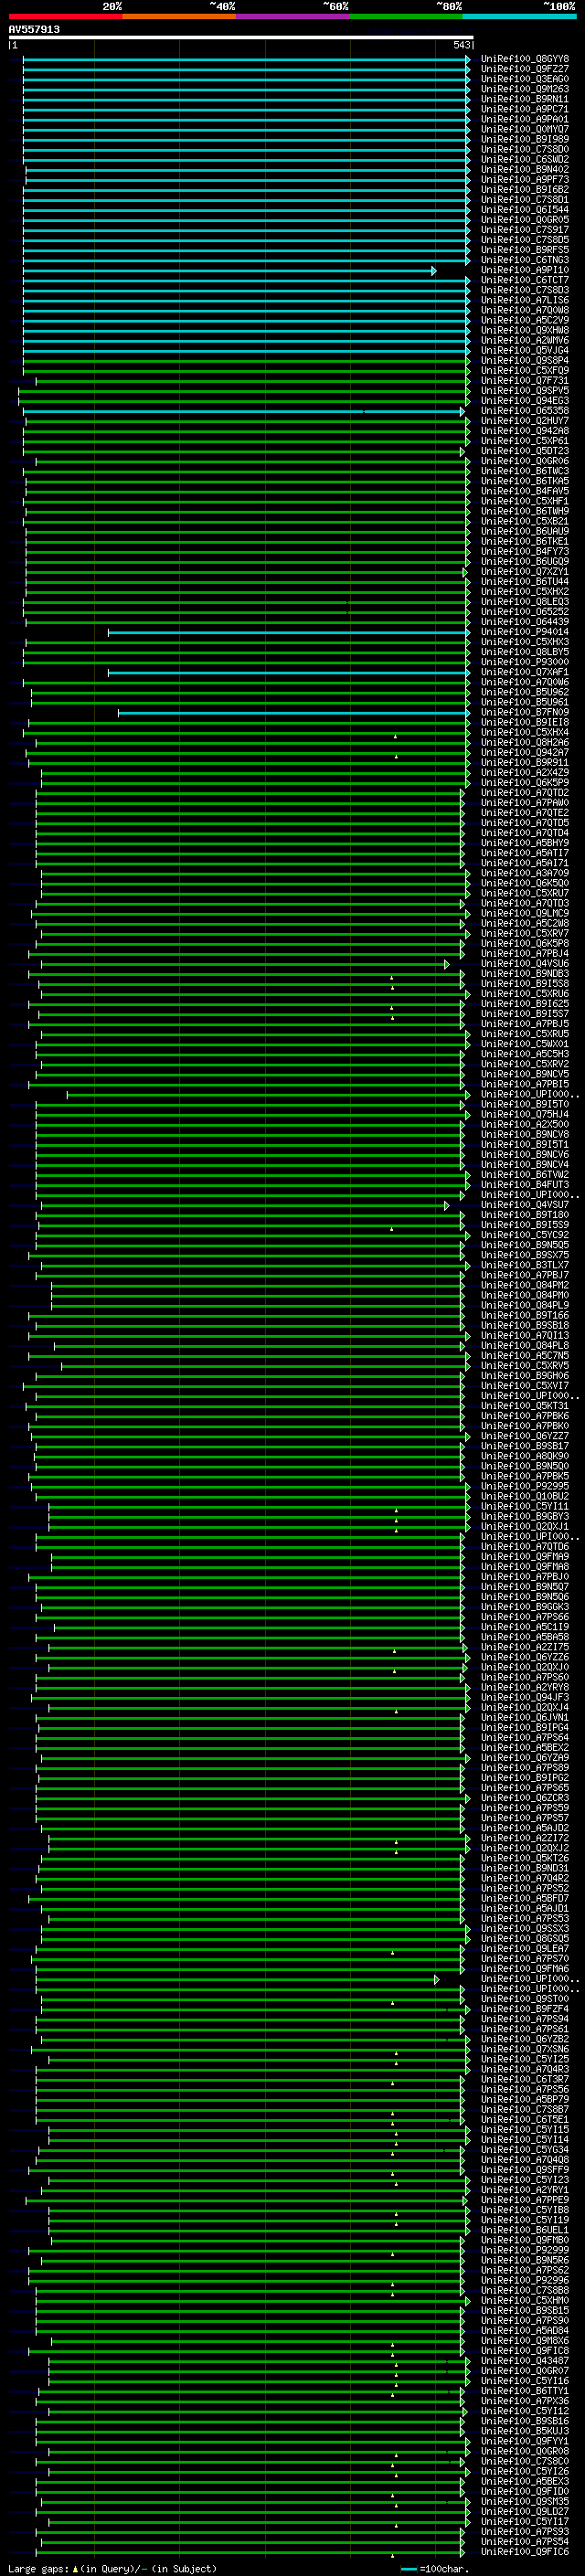Select the UniRef100_Q4VSU7 label
The height and width of the screenshot is (2576, 585).
tap(524, 1205)
